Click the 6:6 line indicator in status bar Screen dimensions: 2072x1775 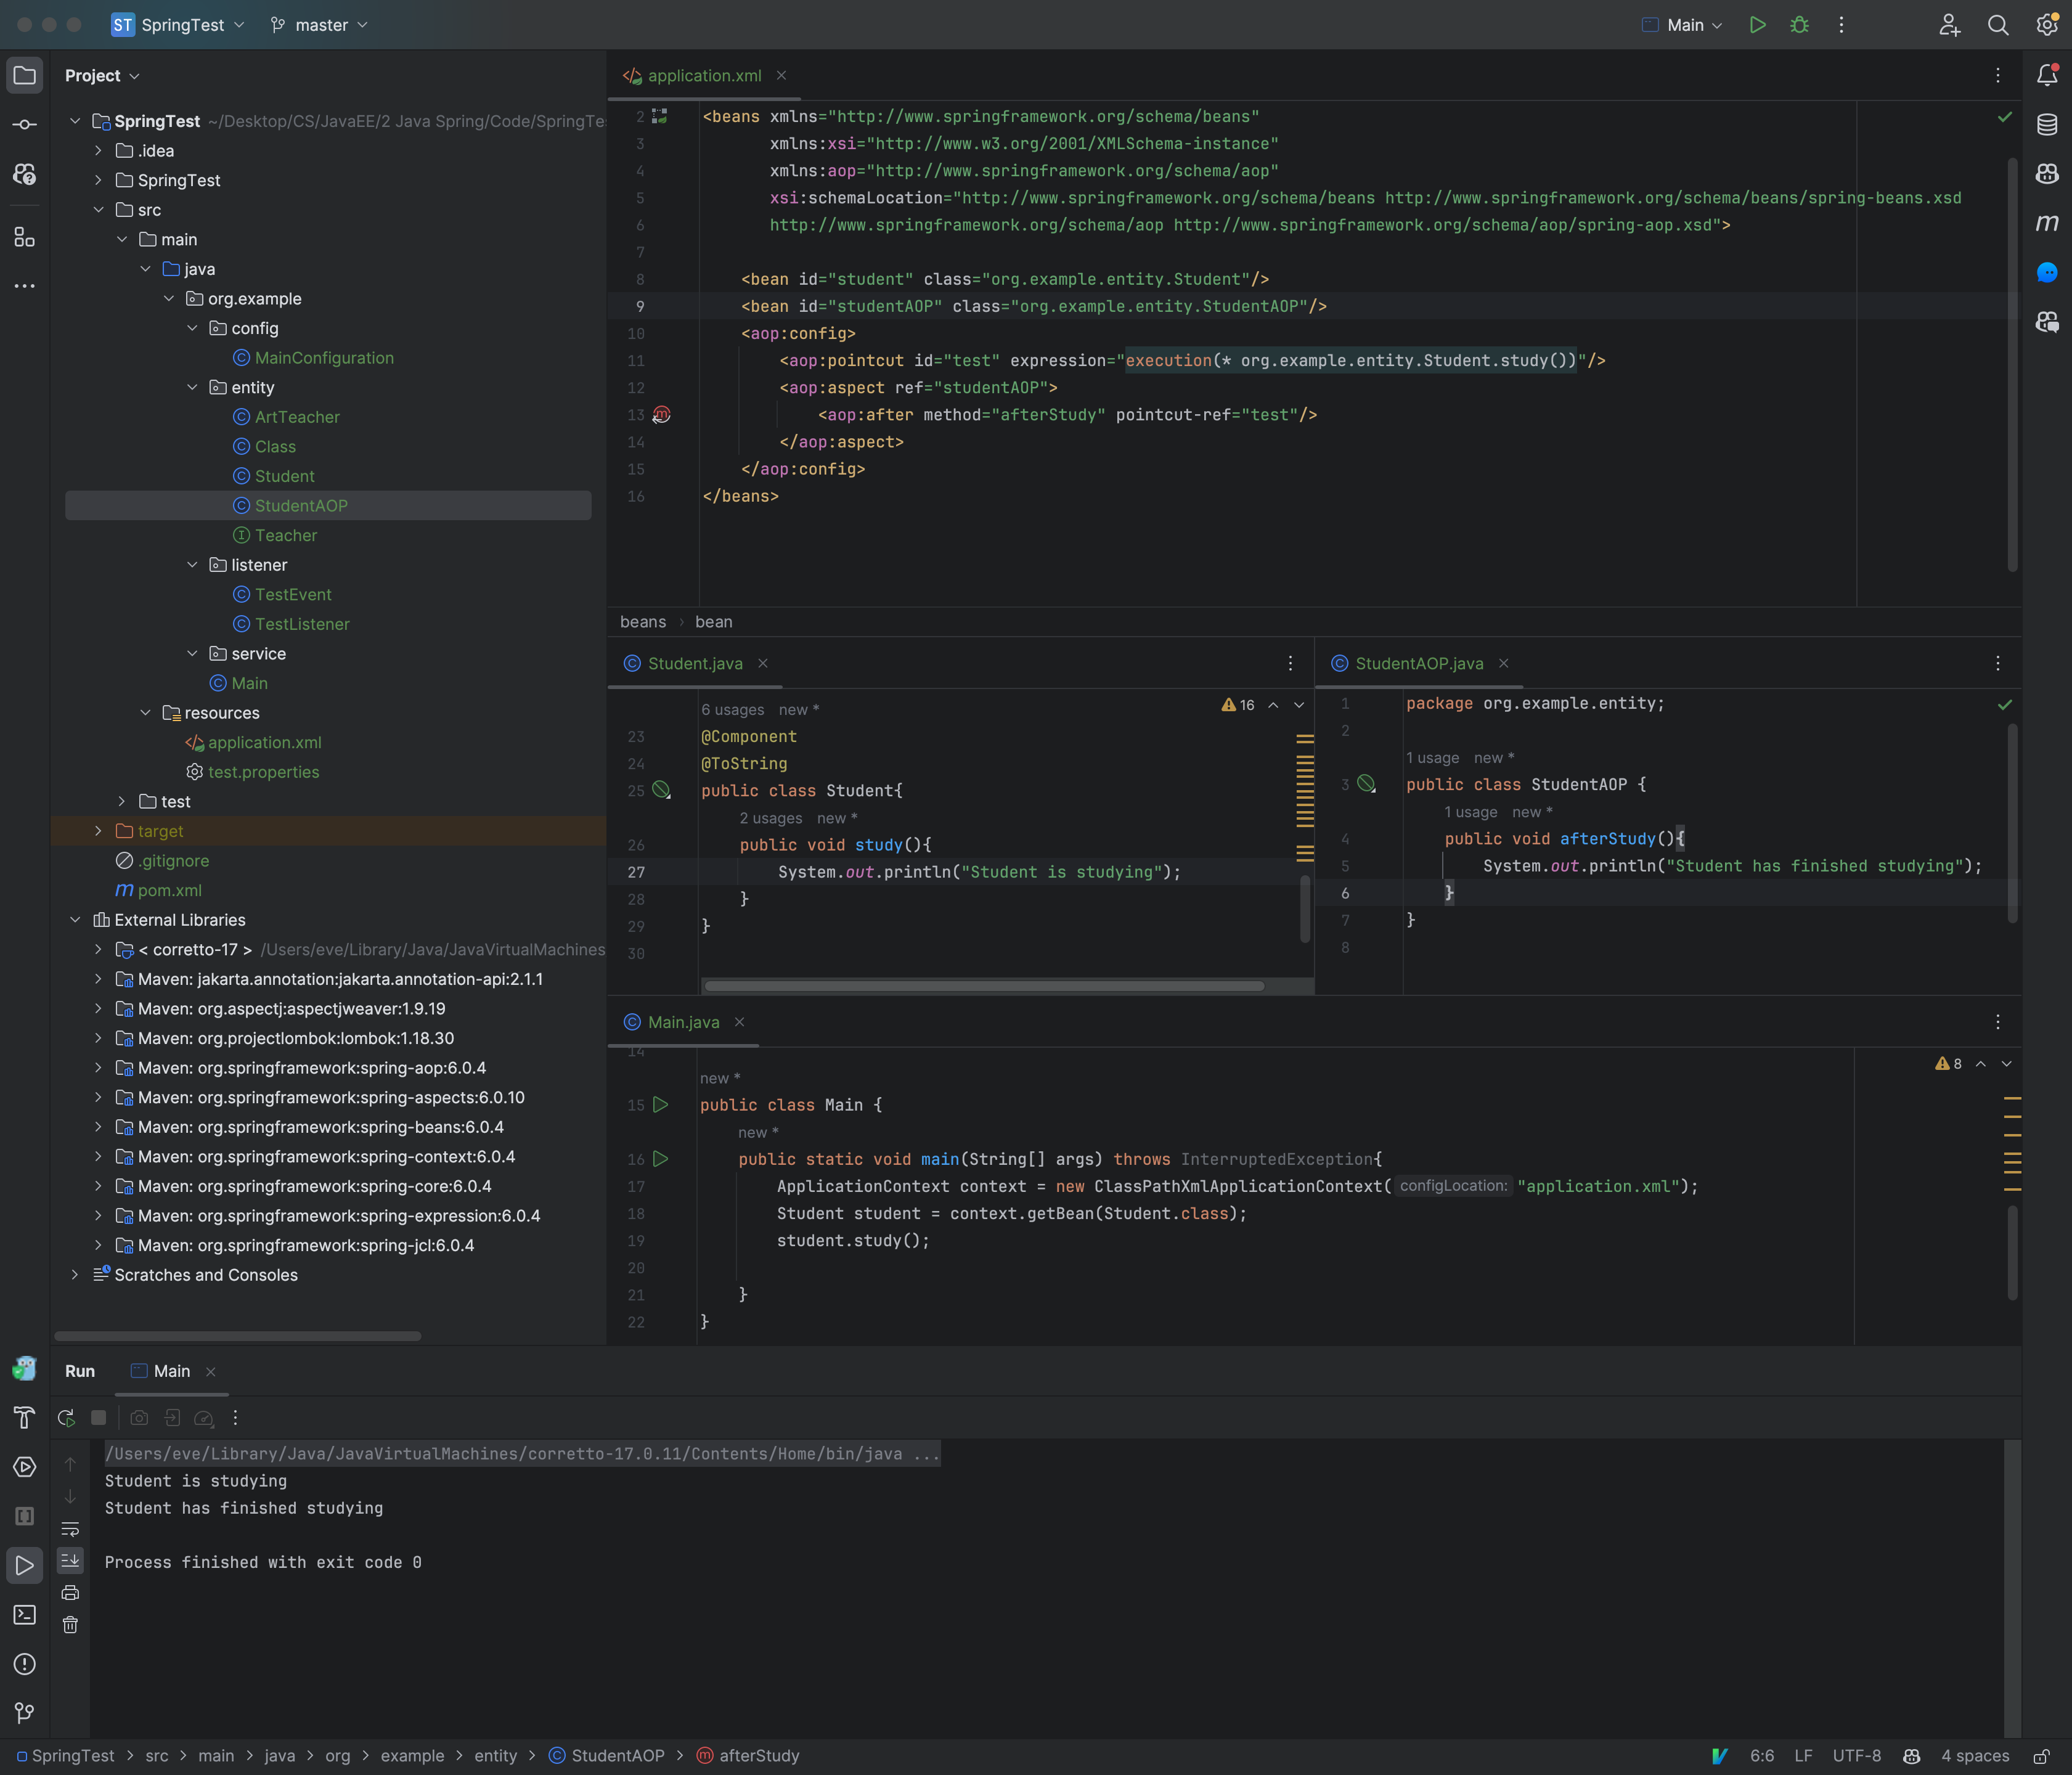click(x=1762, y=1756)
